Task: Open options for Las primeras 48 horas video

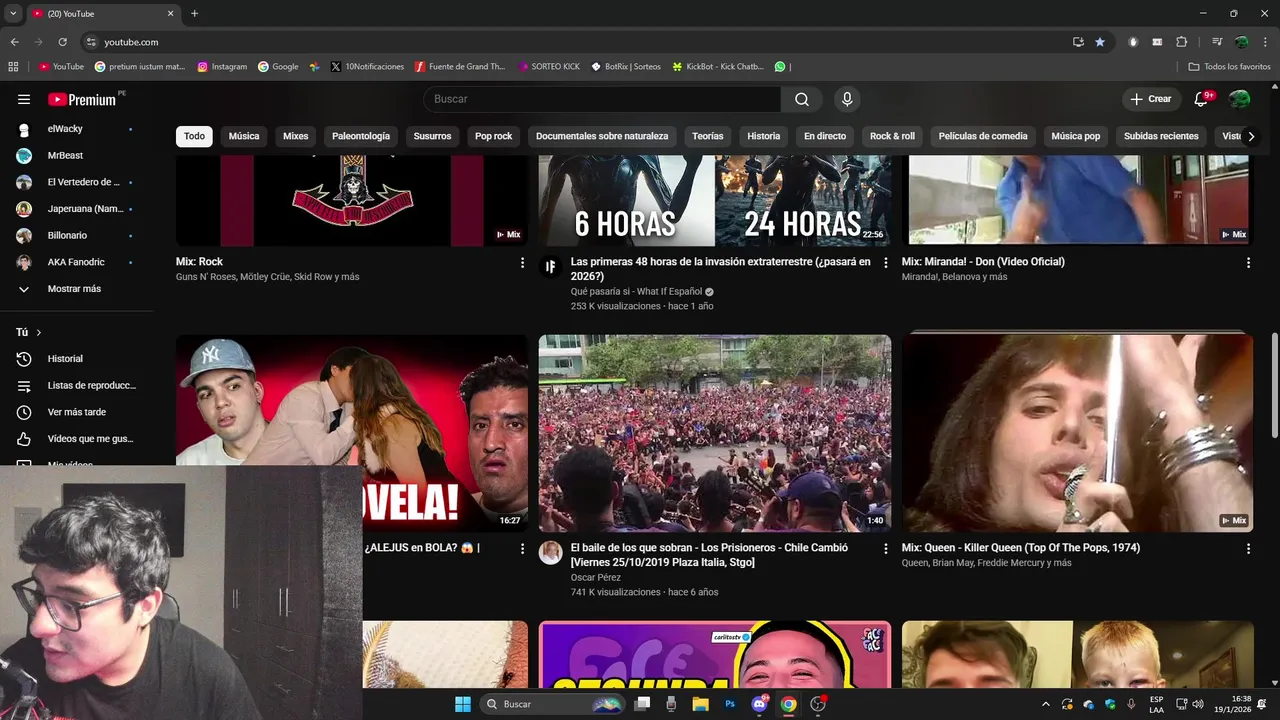Action: tap(885, 262)
